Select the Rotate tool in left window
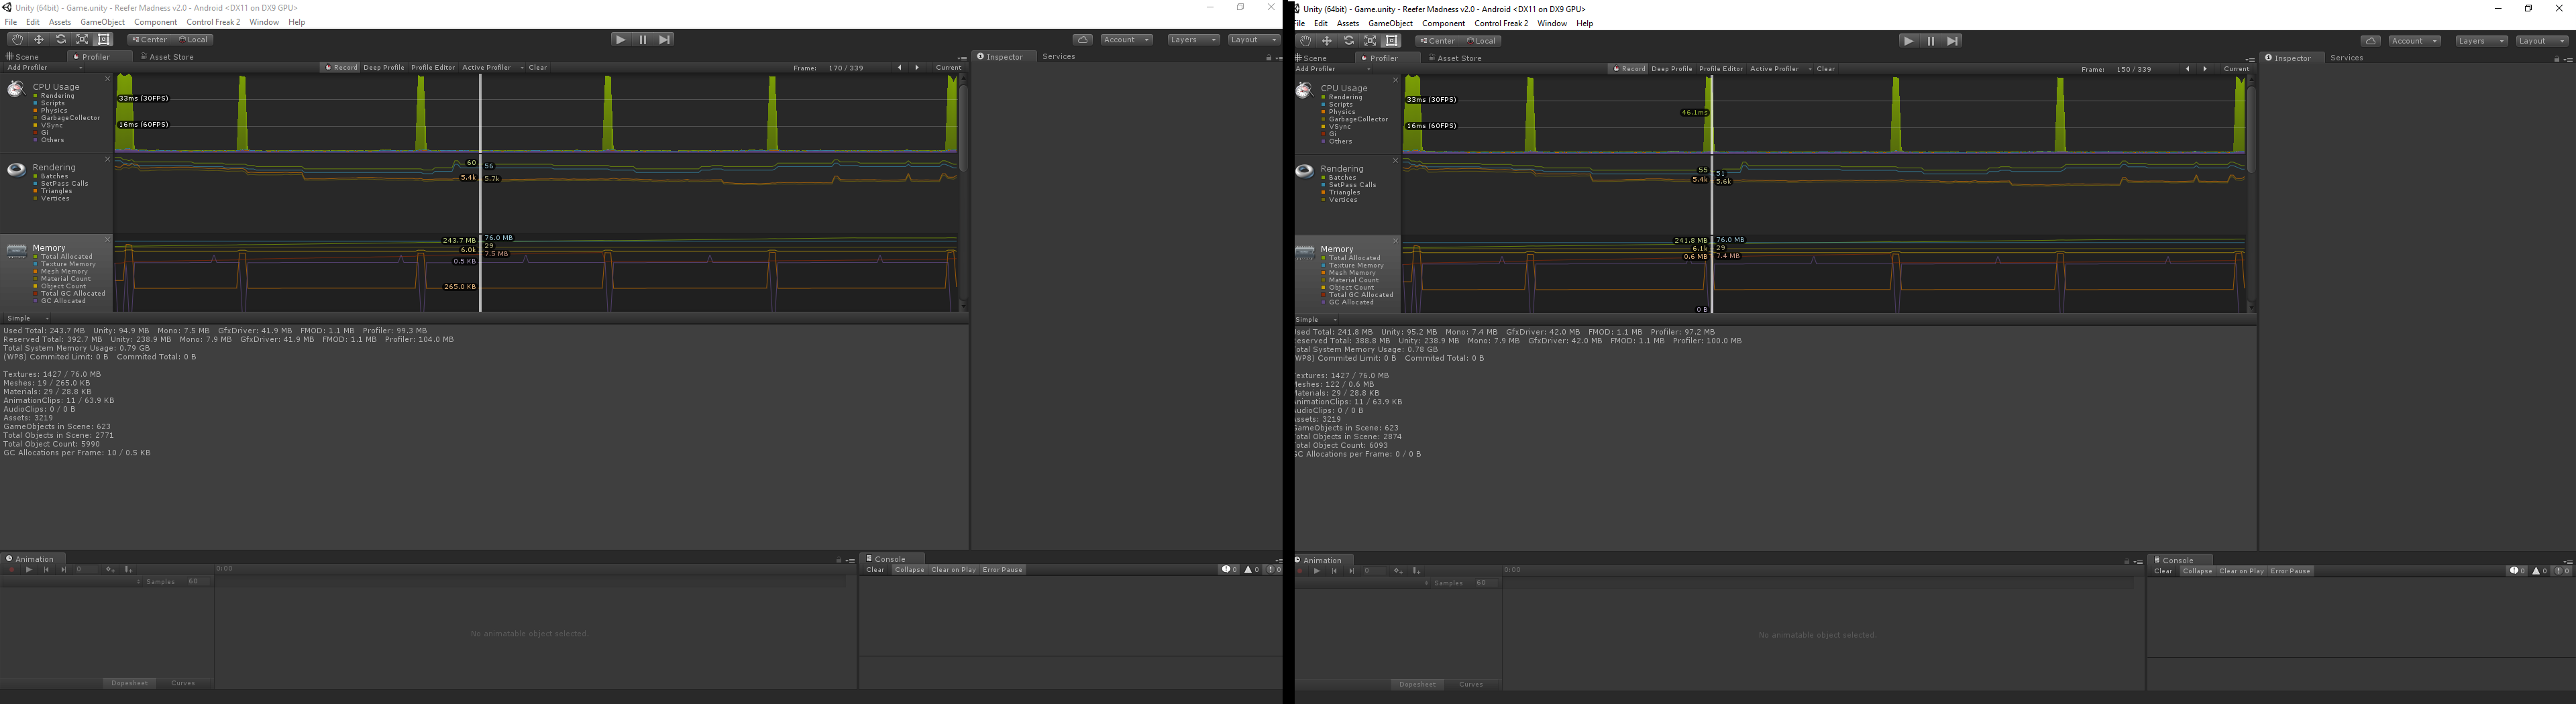Screen dimensions: 2576x704 pyautogui.click(x=61, y=40)
